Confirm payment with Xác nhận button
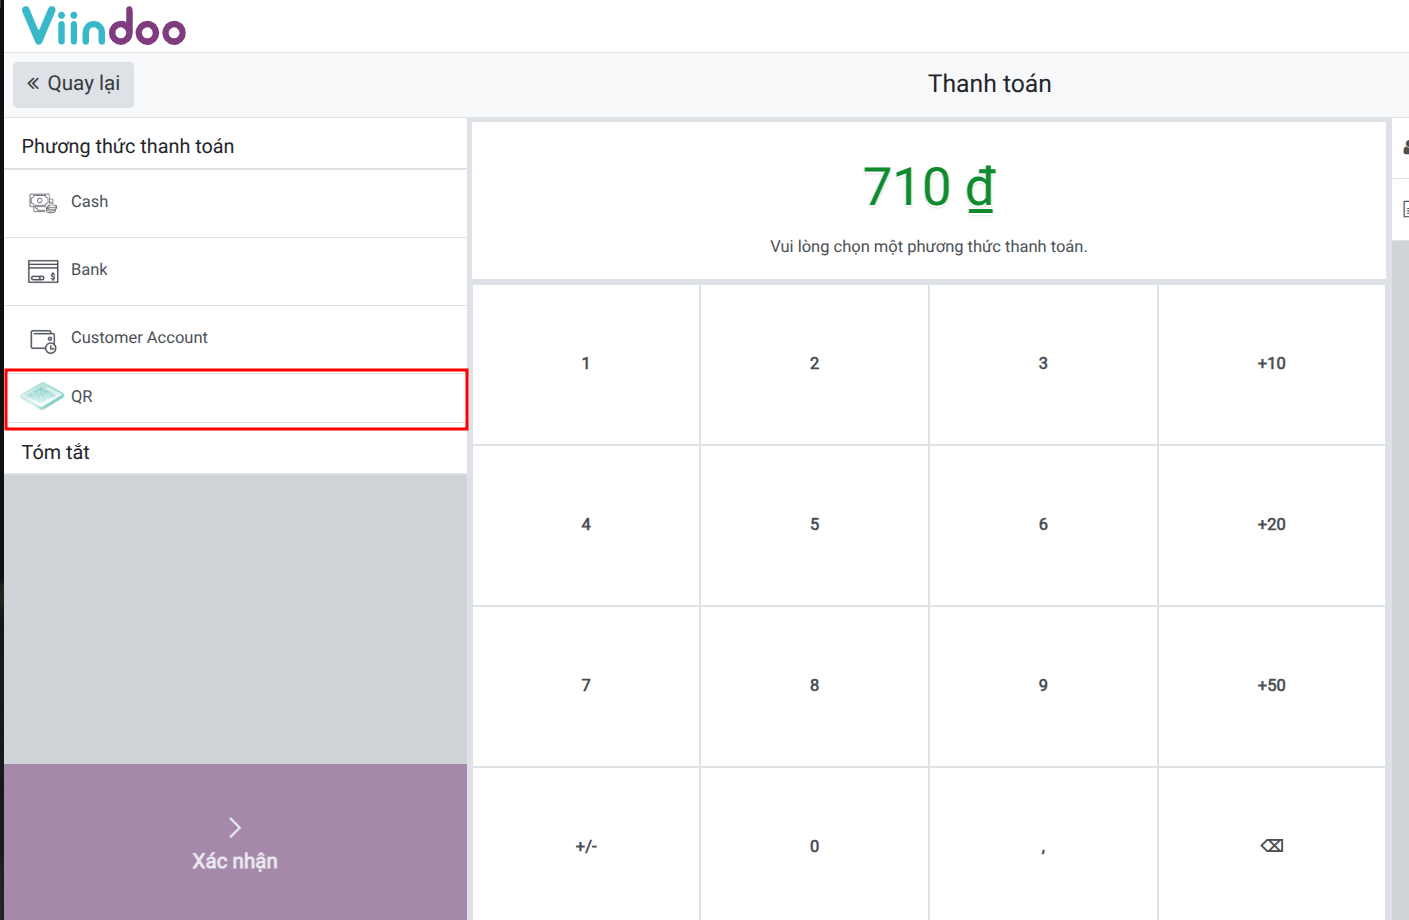Screen dimensions: 1409x920 click(235, 843)
